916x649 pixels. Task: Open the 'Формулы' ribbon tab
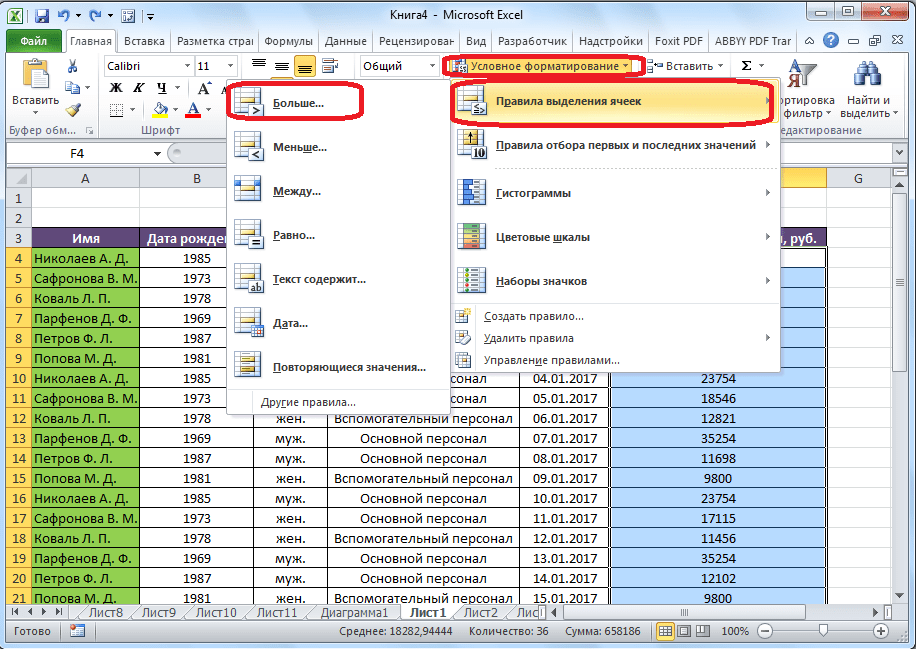(290, 41)
